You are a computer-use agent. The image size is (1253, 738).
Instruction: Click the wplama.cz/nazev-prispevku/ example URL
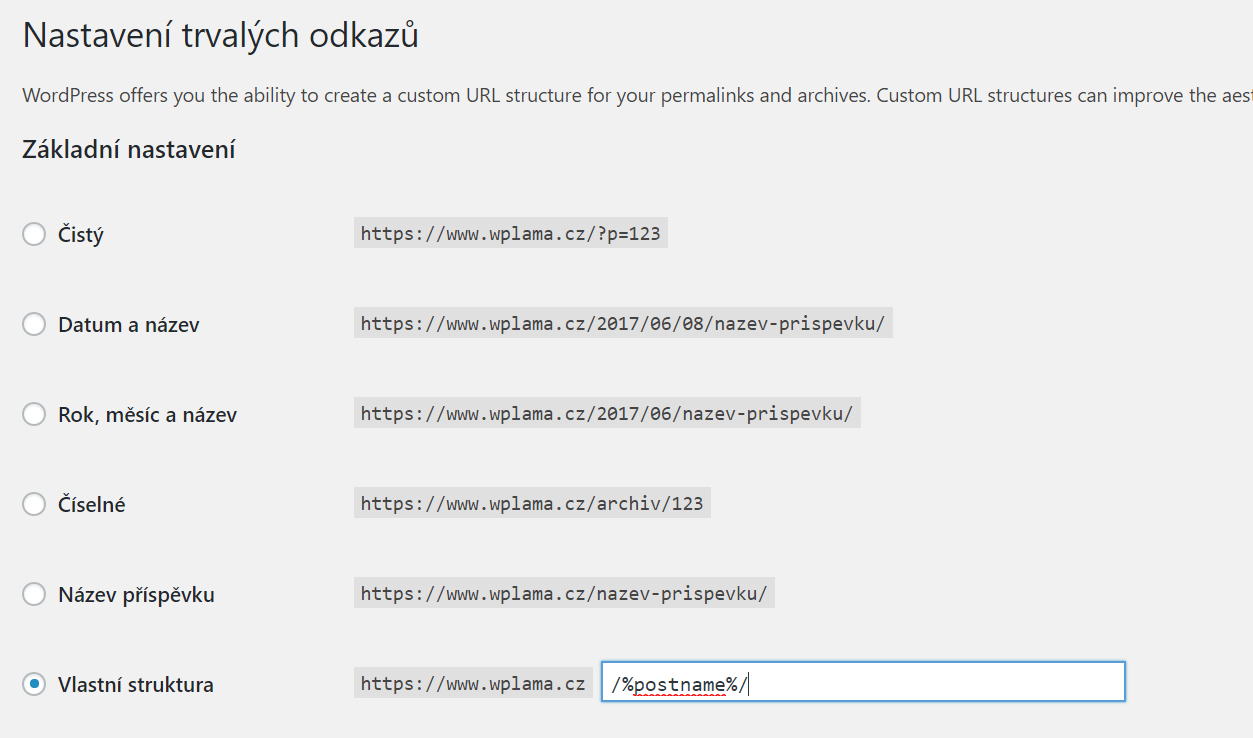click(x=564, y=593)
